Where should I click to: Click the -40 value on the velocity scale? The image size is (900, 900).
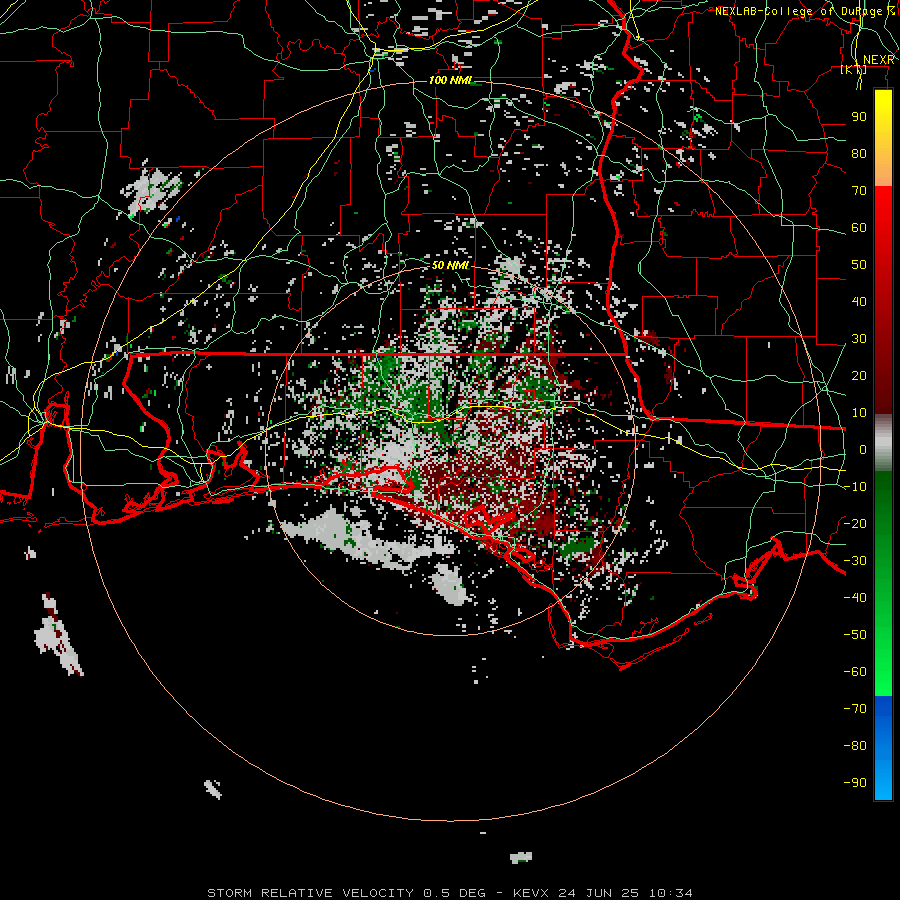coord(855,598)
